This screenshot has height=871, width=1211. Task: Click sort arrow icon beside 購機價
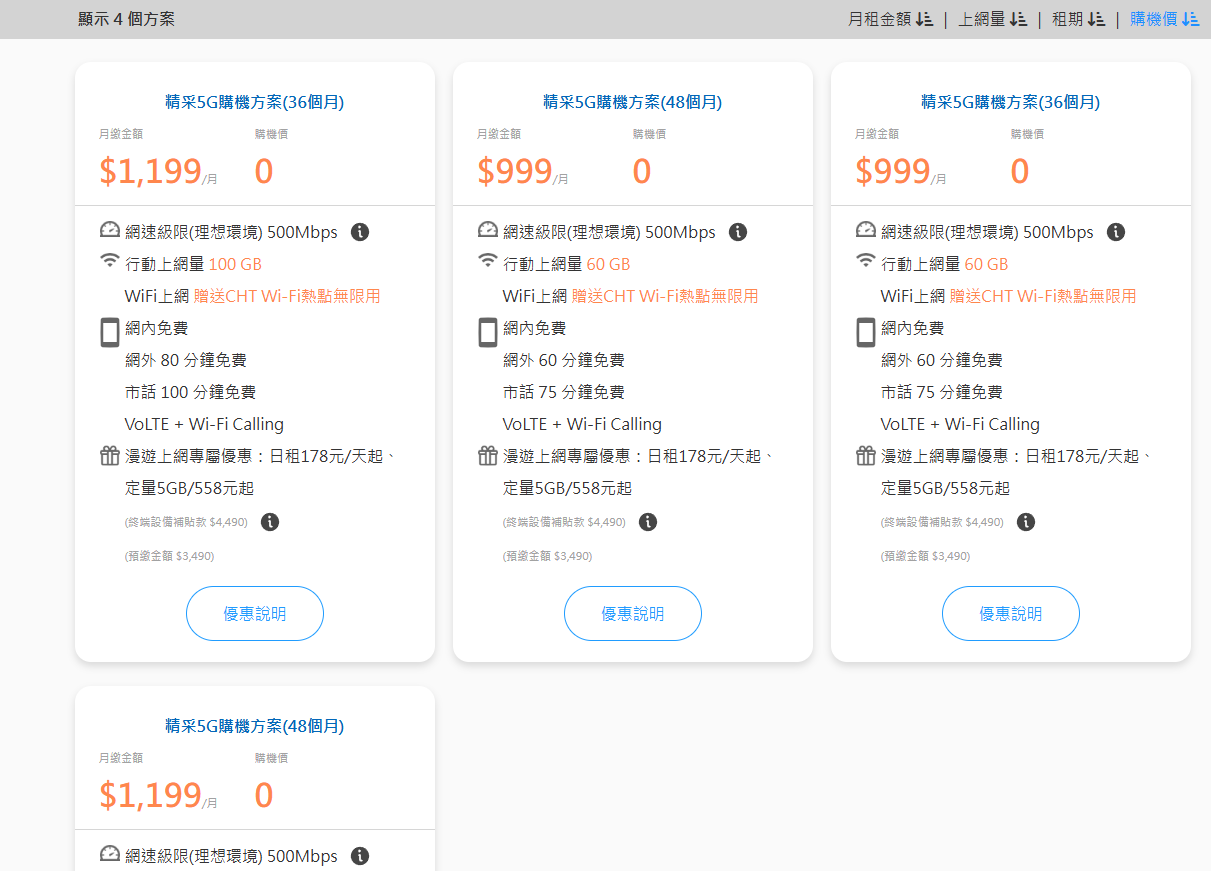coord(1190,19)
